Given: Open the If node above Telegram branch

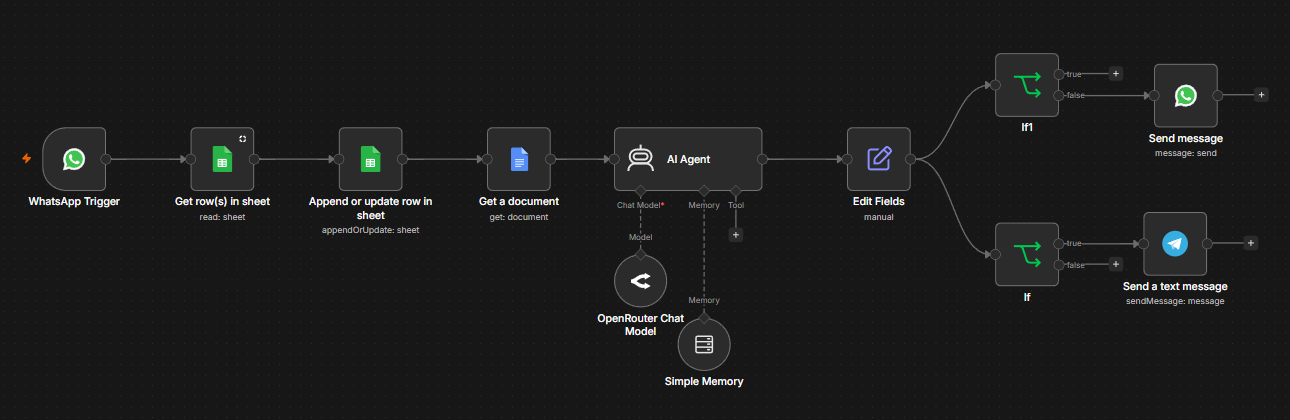Looking at the screenshot, I should 1027,255.
